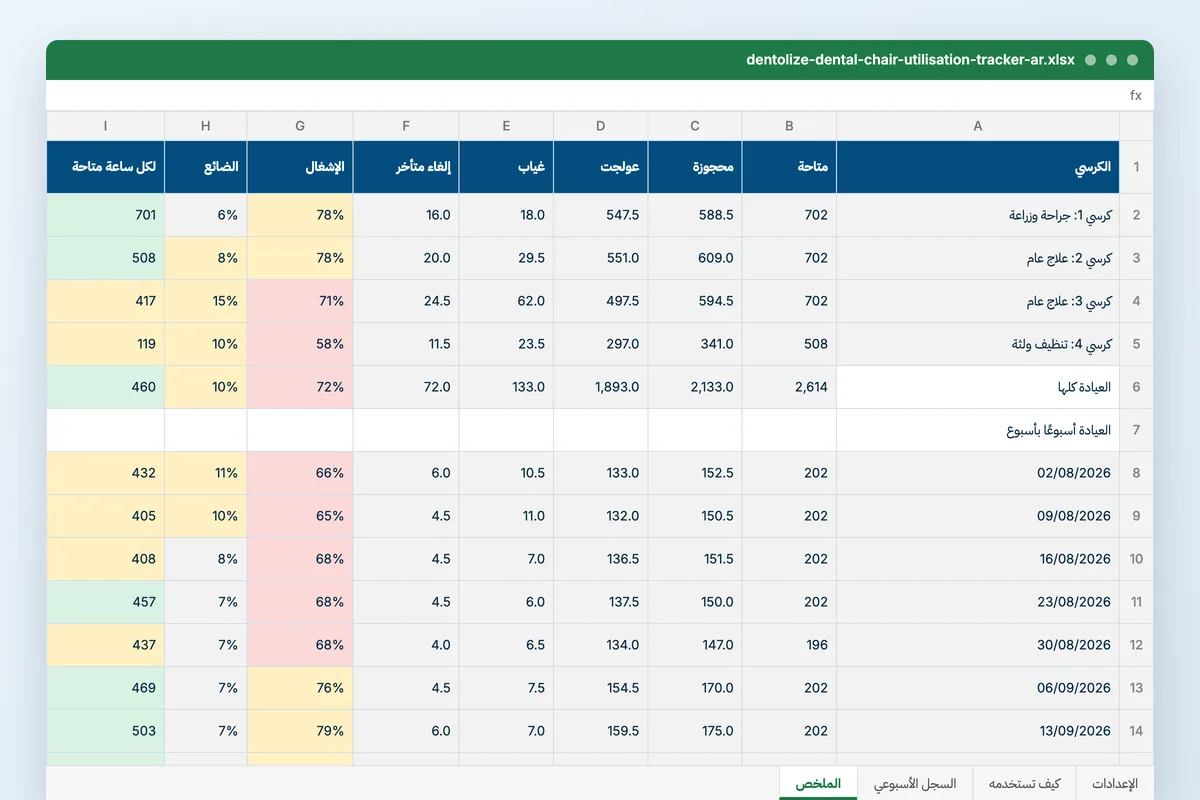Screen dimensions: 1200x800
Task: Select the كرسي 2: علاج عام cell
Action: (x=978, y=258)
